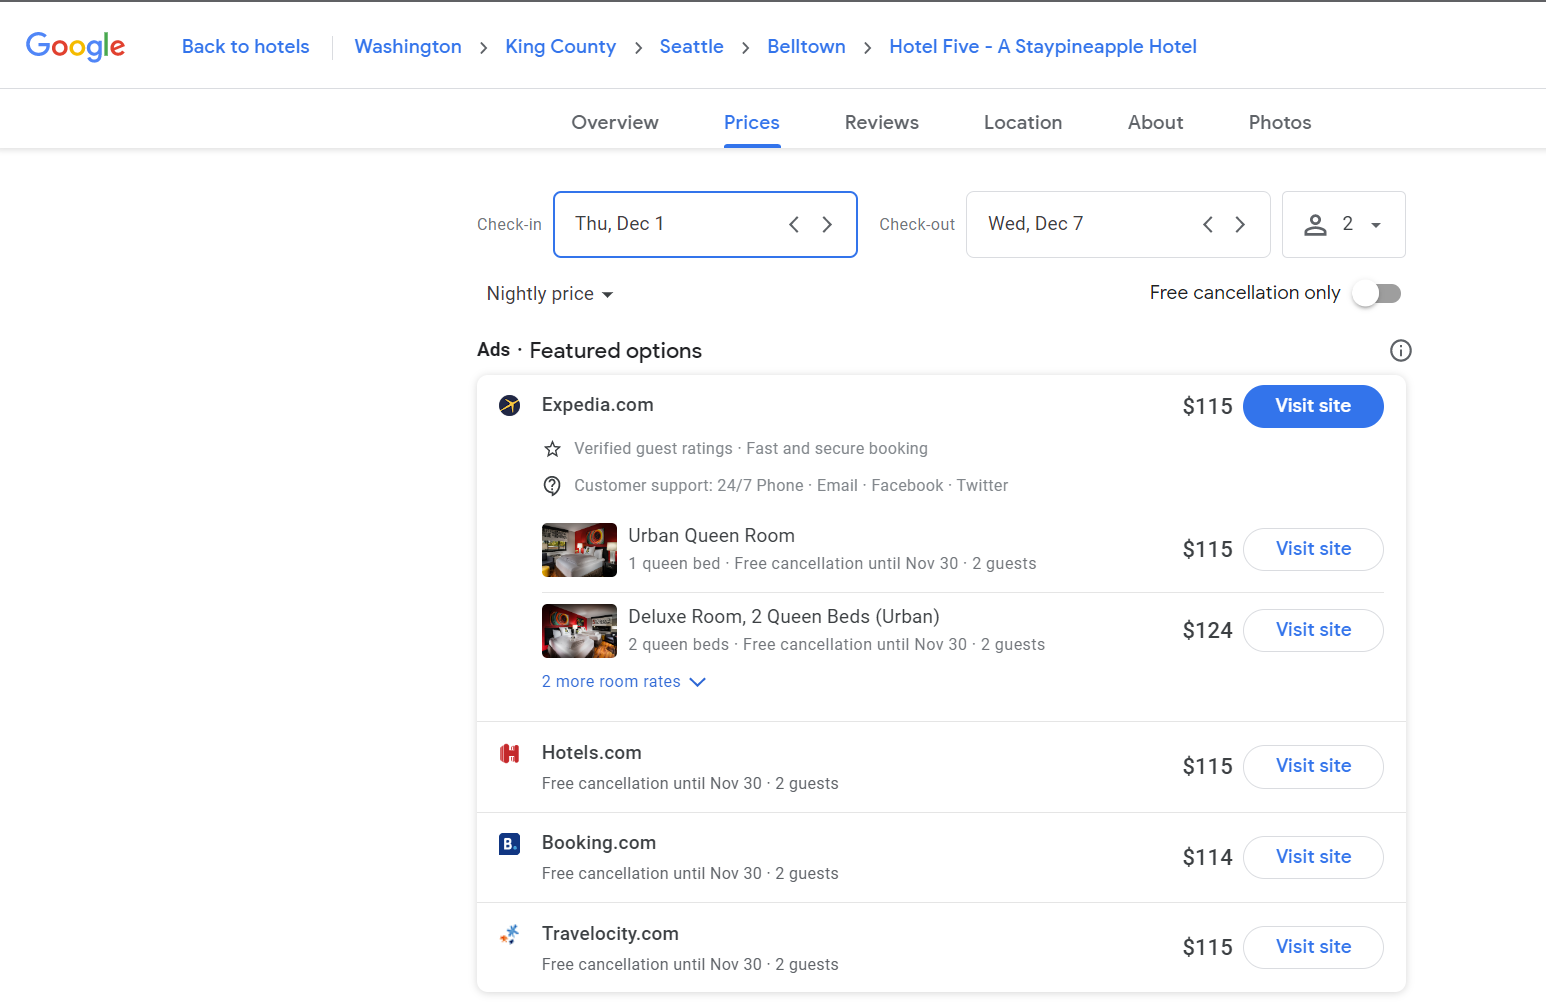Enable Free cancellation only toggle
Image resolution: width=1546 pixels, height=1005 pixels.
coord(1376,294)
